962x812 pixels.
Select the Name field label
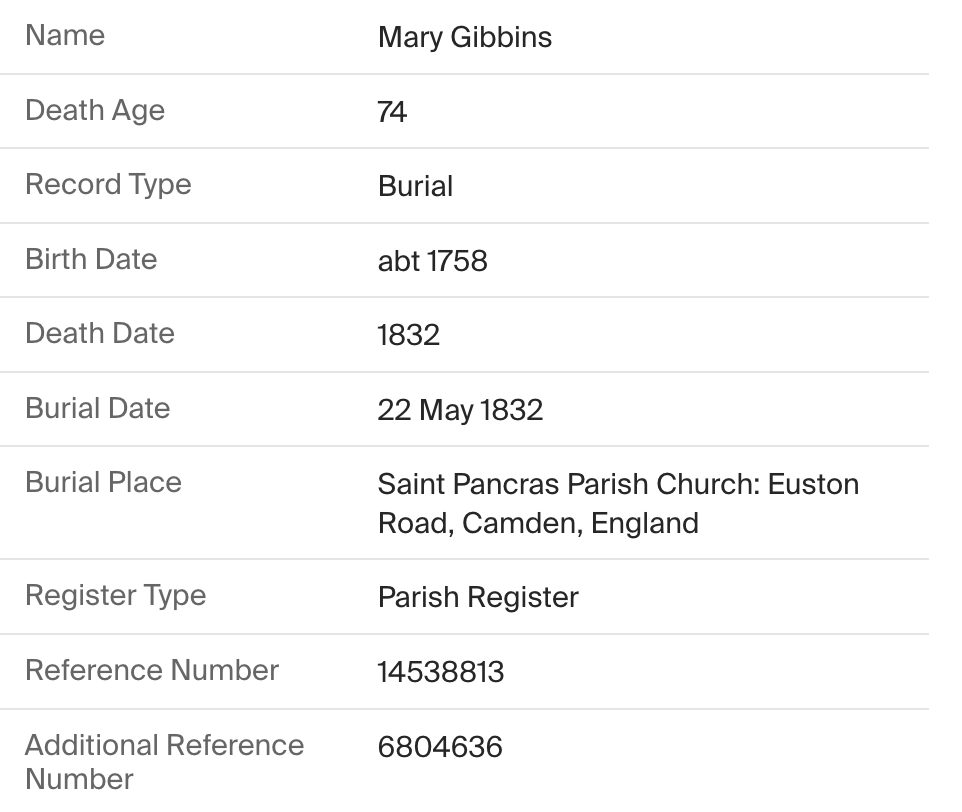[x=65, y=35]
